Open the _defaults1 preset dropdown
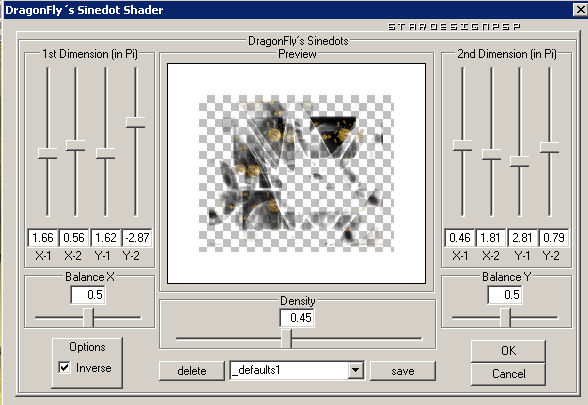Viewport: 588px width, 405px height. [355, 370]
